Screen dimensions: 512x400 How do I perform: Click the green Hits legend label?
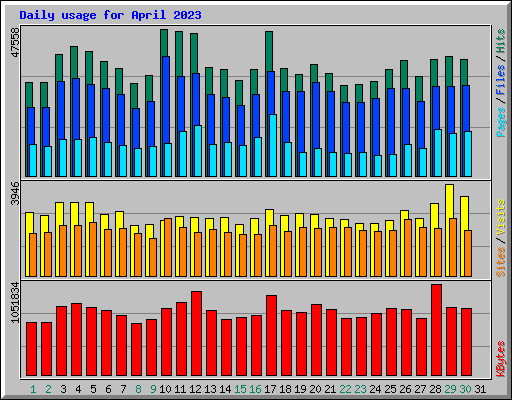click(501, 41)
